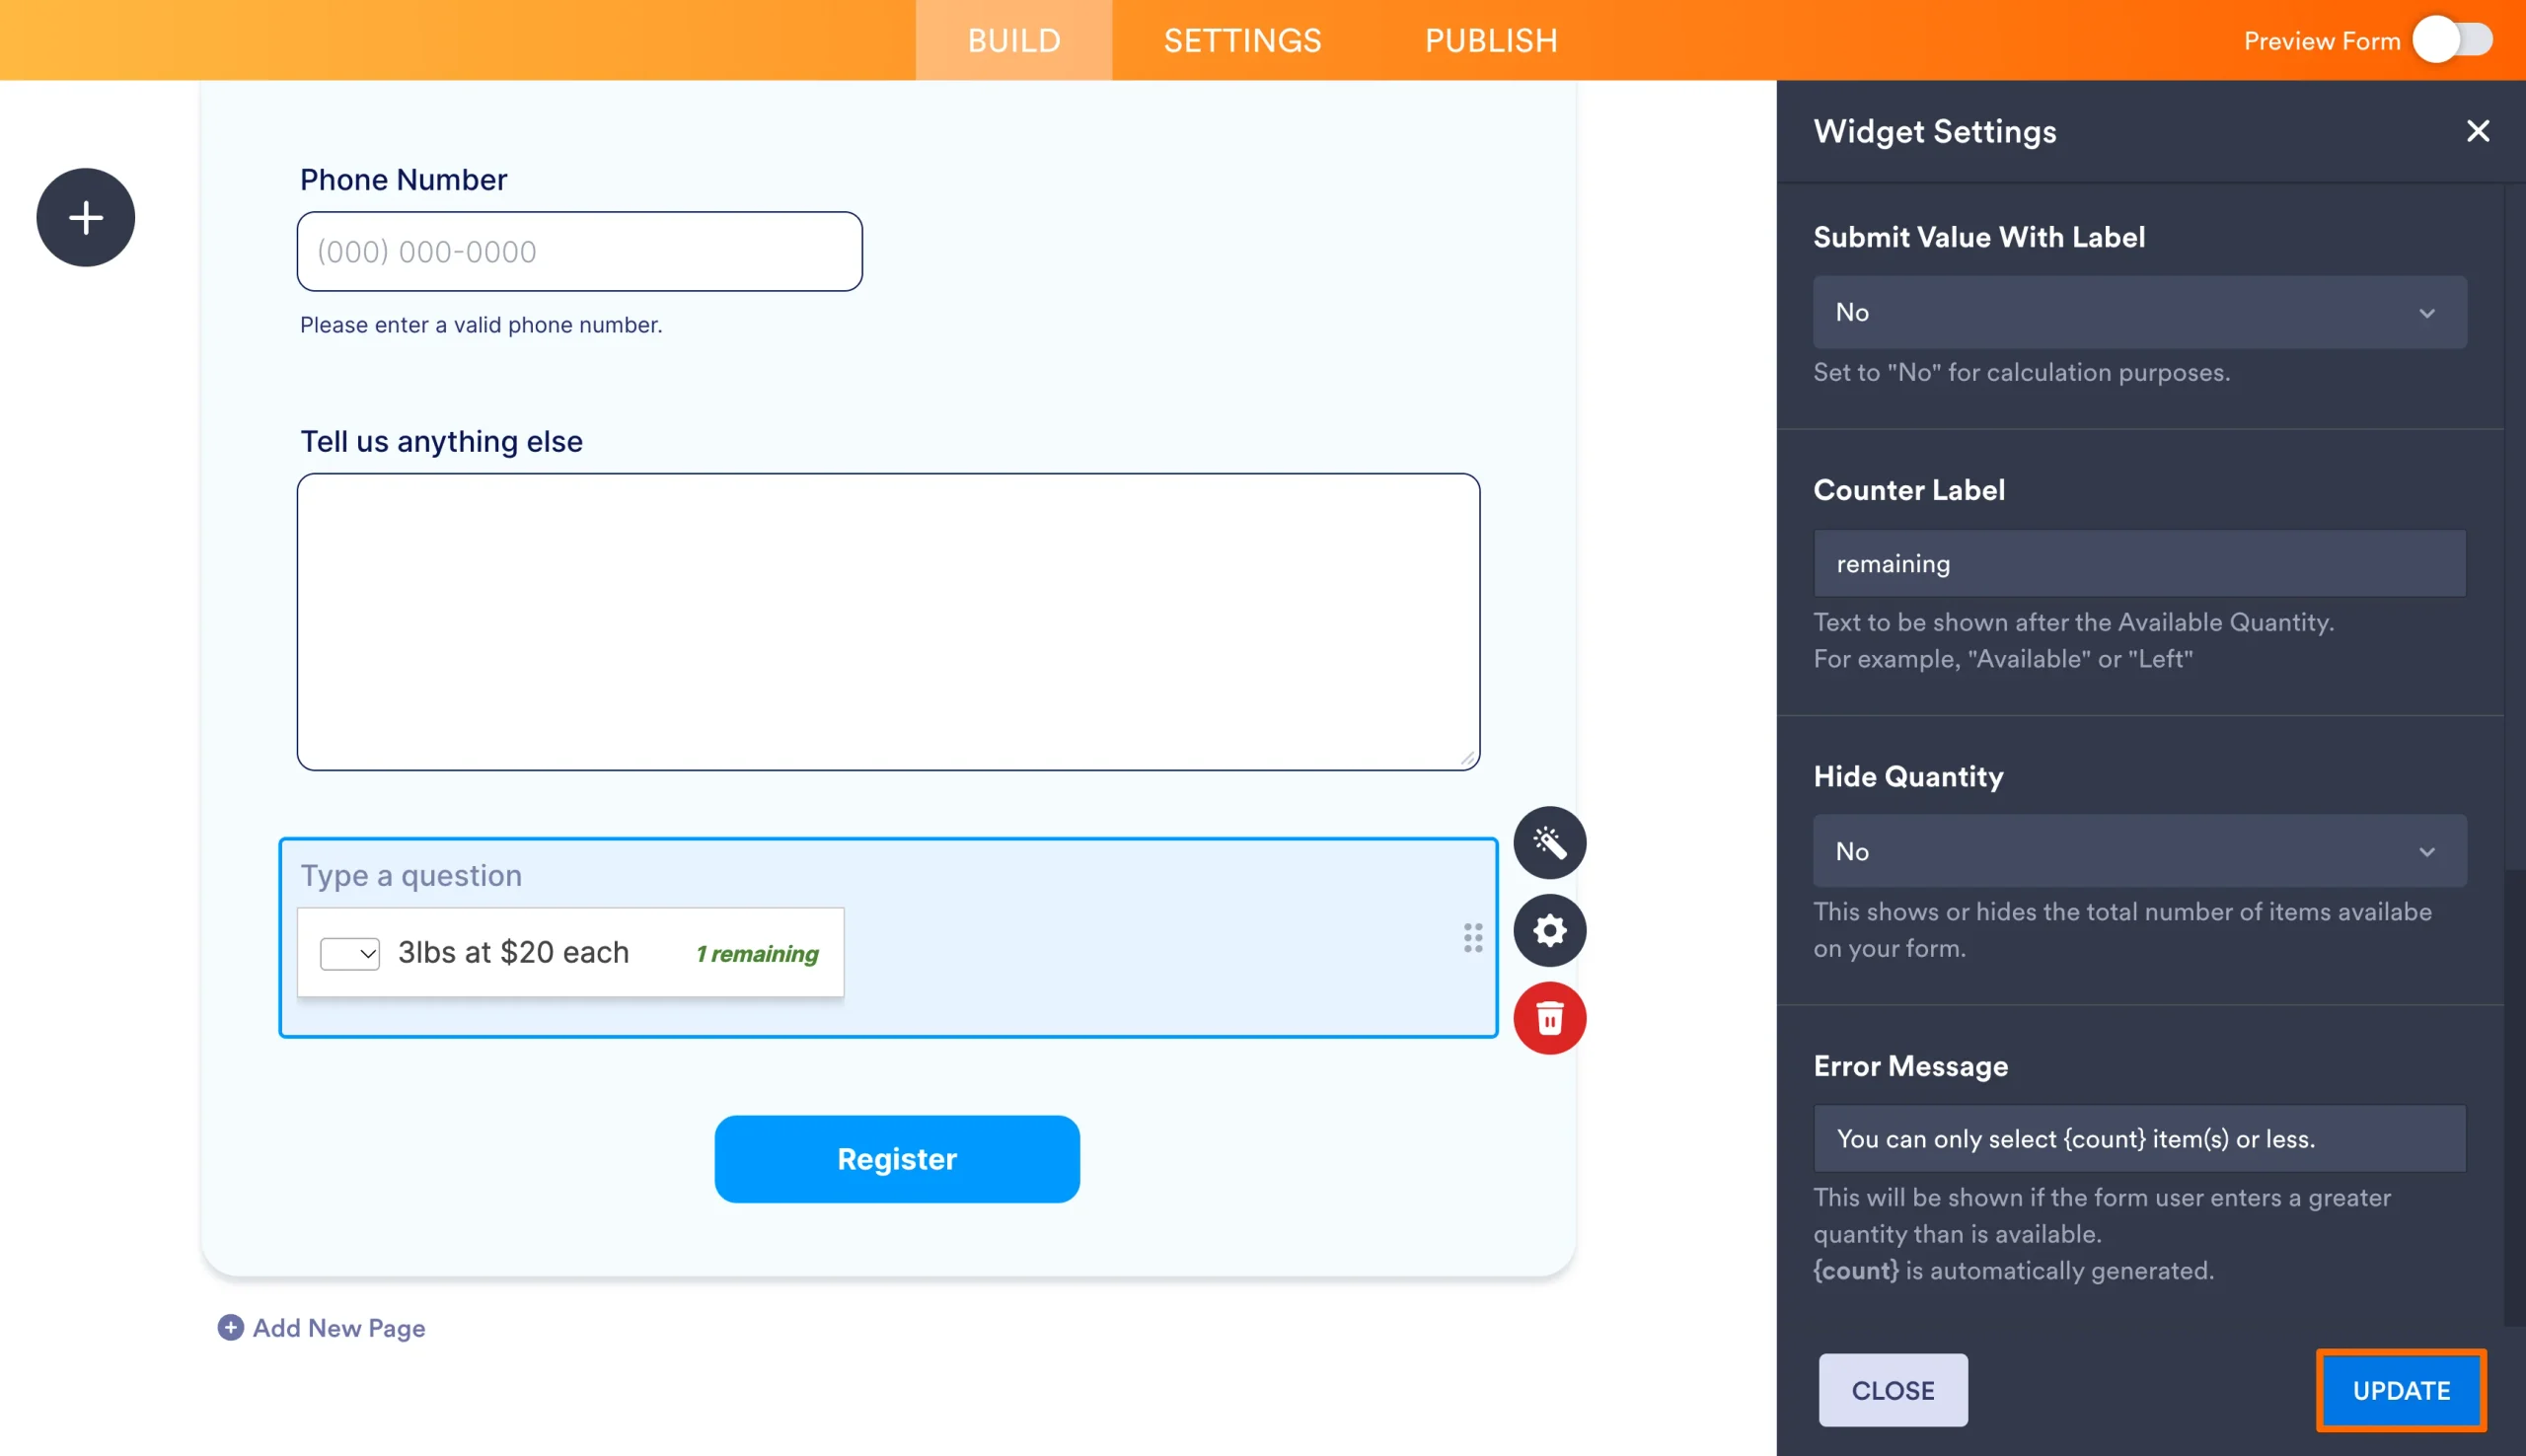Click the Widget Settings panel title

coord(1934,131)
